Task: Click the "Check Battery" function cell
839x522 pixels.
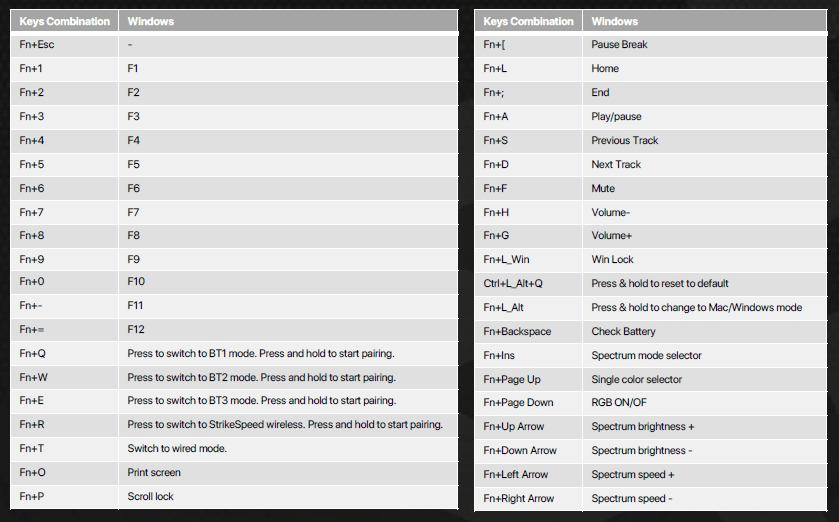Action: (x=623, y=332)
